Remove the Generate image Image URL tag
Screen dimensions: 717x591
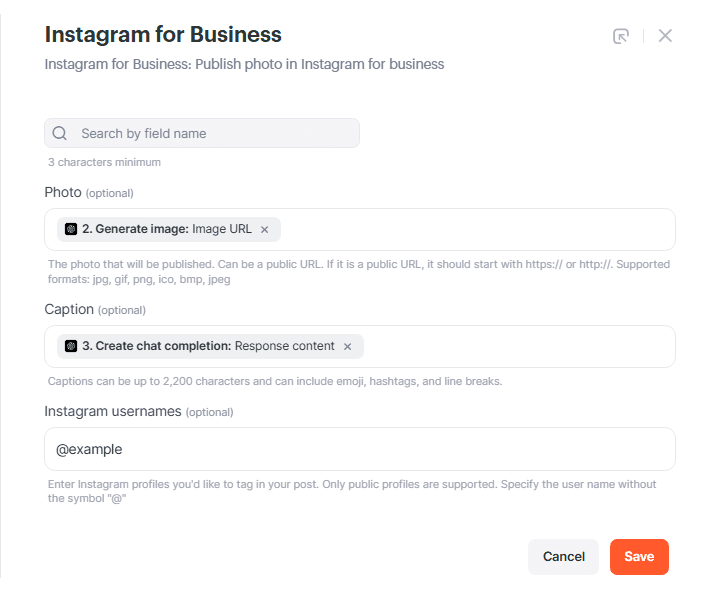(x=264, y=230)
